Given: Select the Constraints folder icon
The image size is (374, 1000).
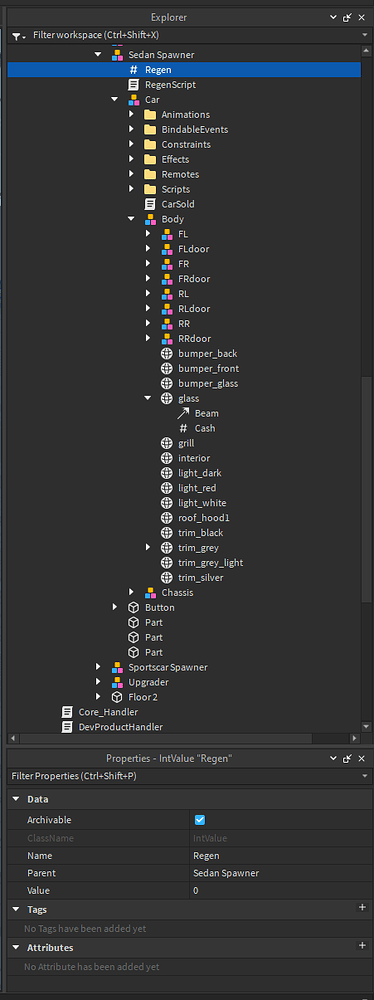Looking at the screenshot, I should coord(150,145).
